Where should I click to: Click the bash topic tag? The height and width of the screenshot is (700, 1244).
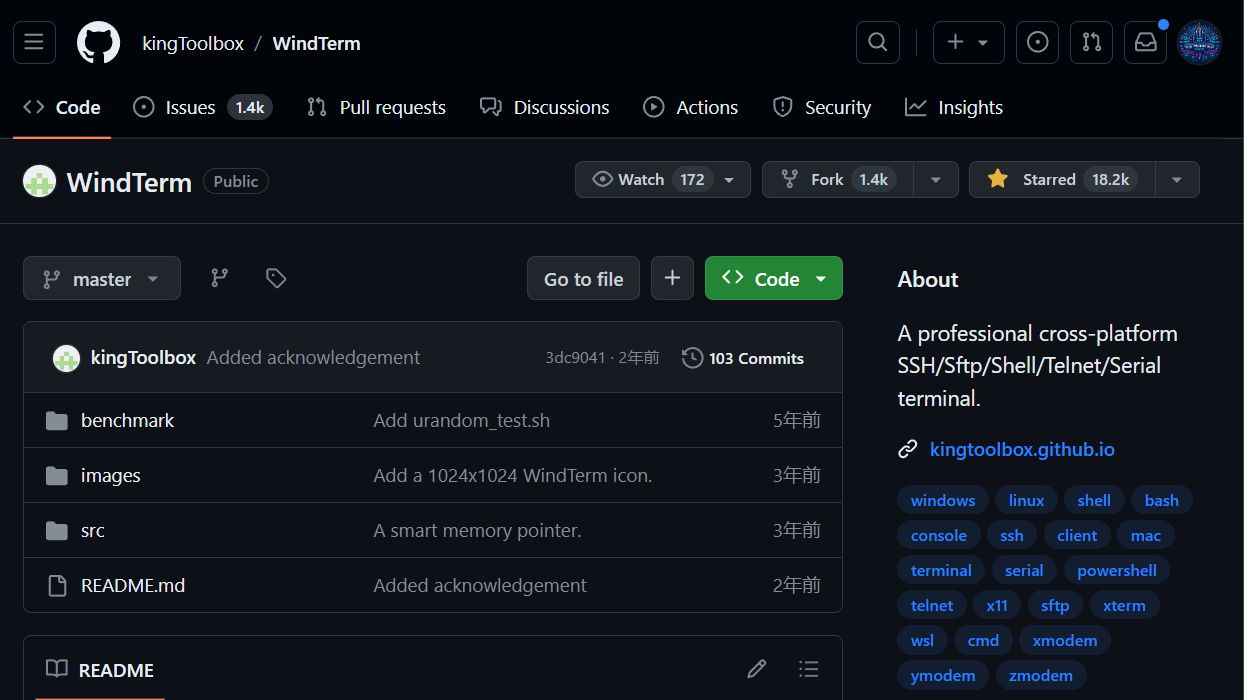pyautogui.click(x=1162, y=501)
